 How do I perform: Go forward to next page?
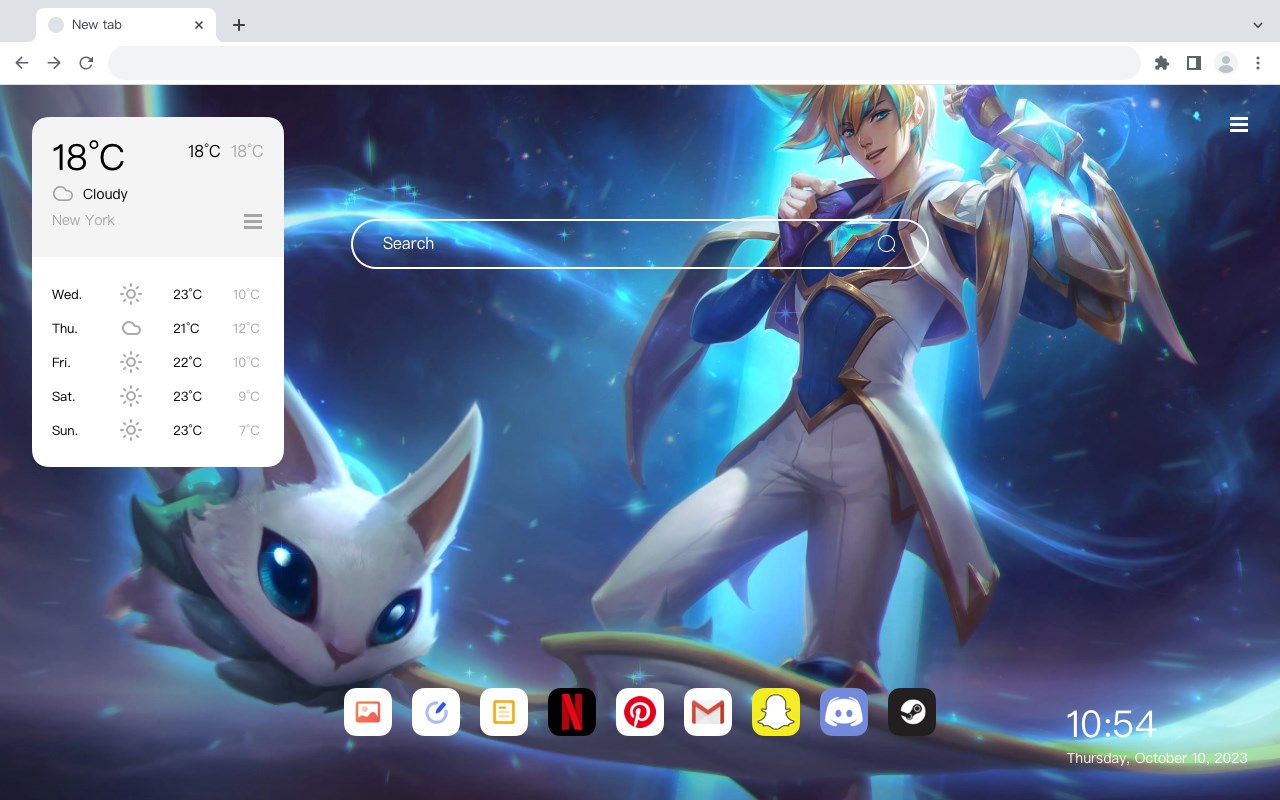pyautogui.click(x=54, y=63)
